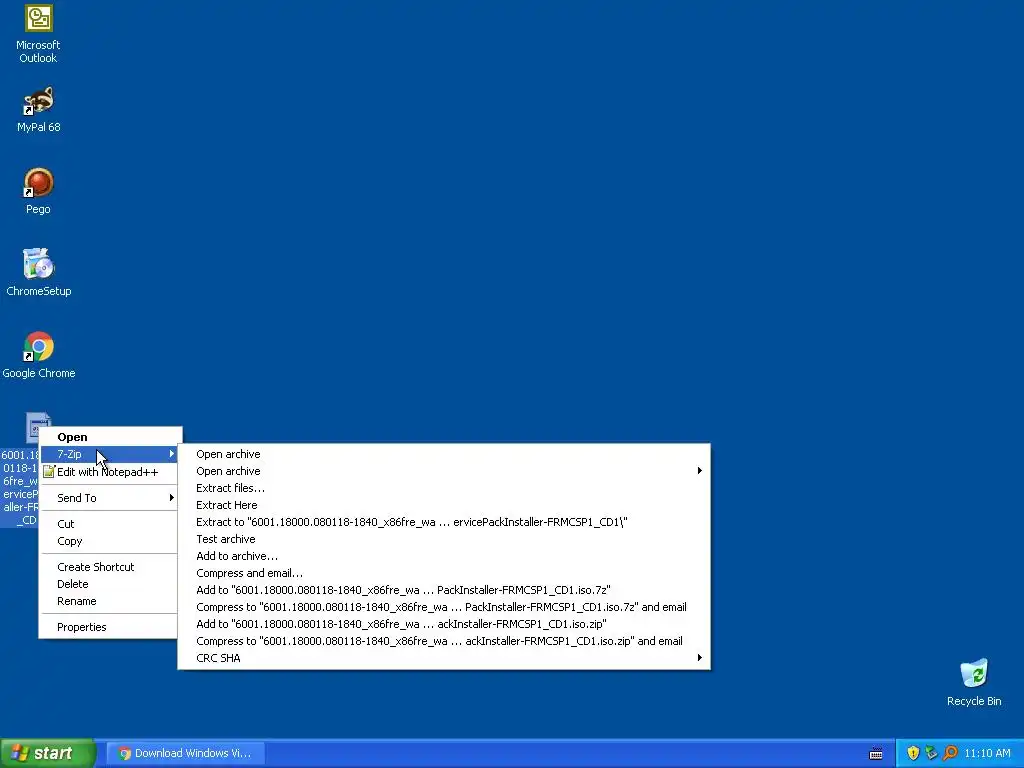This screenshot has height=768, width=1024.
Task: Open the Start menu
Action: pyautogui.click(x=48, y=753)
